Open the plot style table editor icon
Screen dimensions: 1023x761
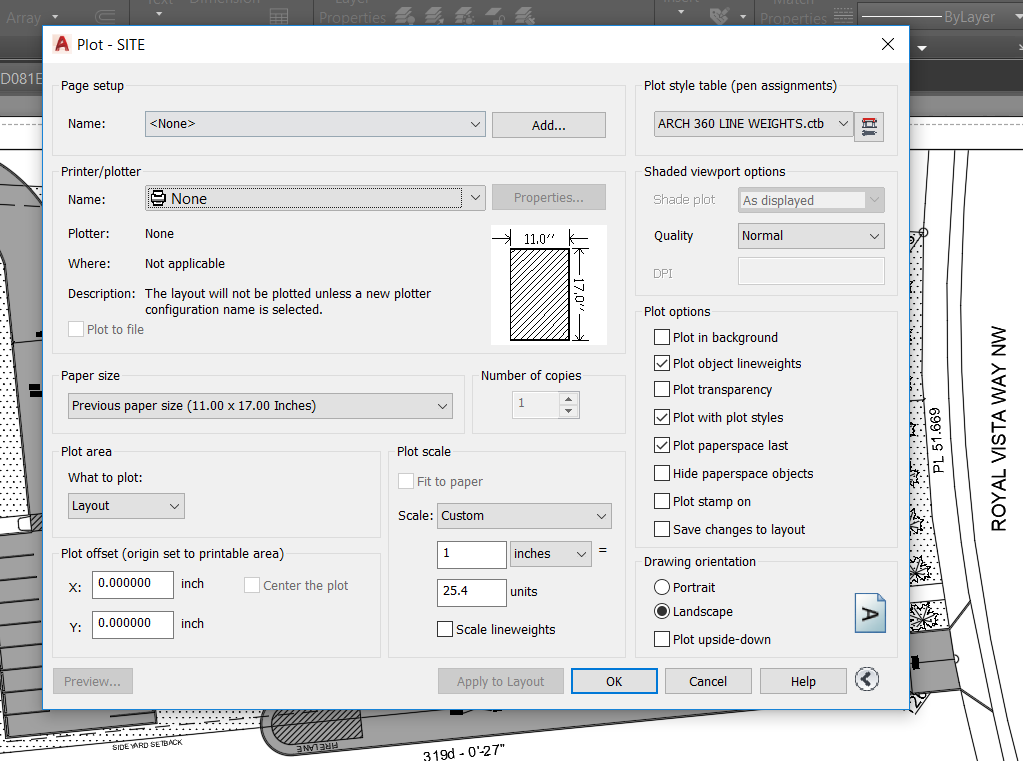click(x=869, y=127)
